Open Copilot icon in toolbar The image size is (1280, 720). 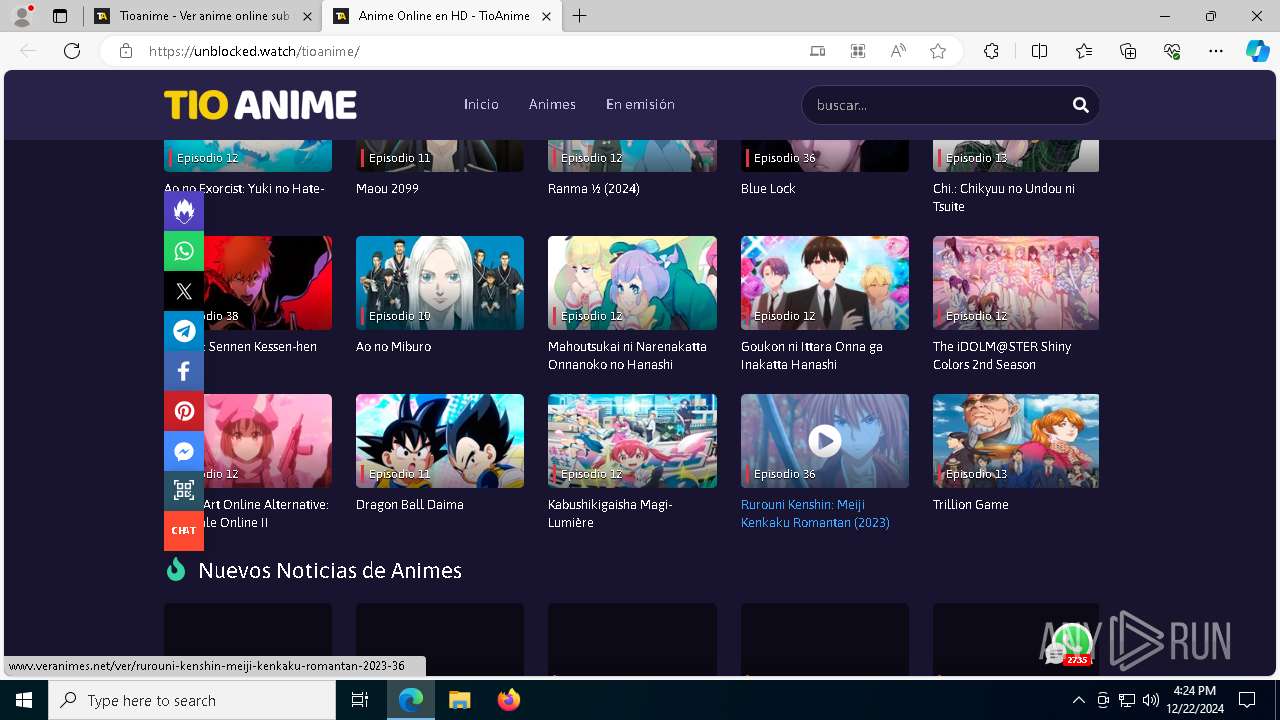1257,51
